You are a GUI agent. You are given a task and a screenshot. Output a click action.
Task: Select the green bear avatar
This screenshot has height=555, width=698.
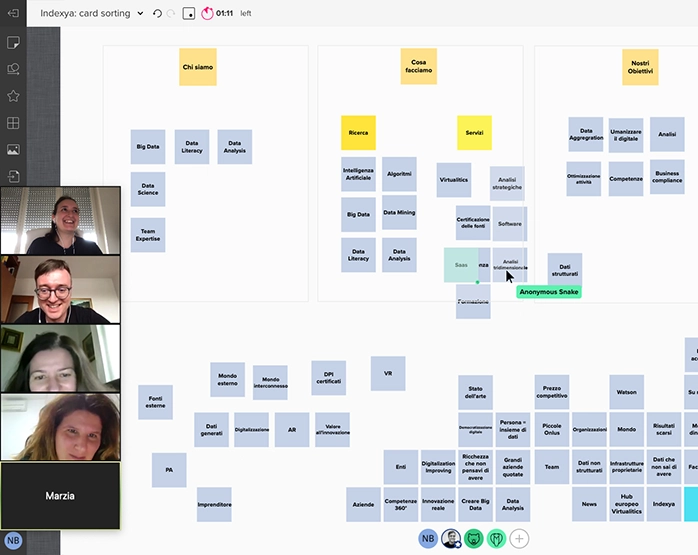(x=474, y=538)
